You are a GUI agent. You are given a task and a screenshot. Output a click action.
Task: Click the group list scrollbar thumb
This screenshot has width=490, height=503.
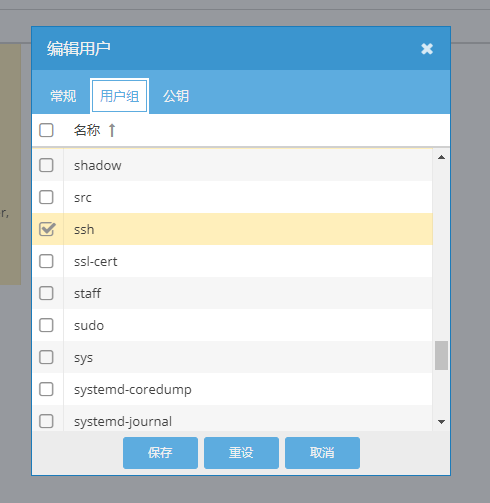(441, 355)
